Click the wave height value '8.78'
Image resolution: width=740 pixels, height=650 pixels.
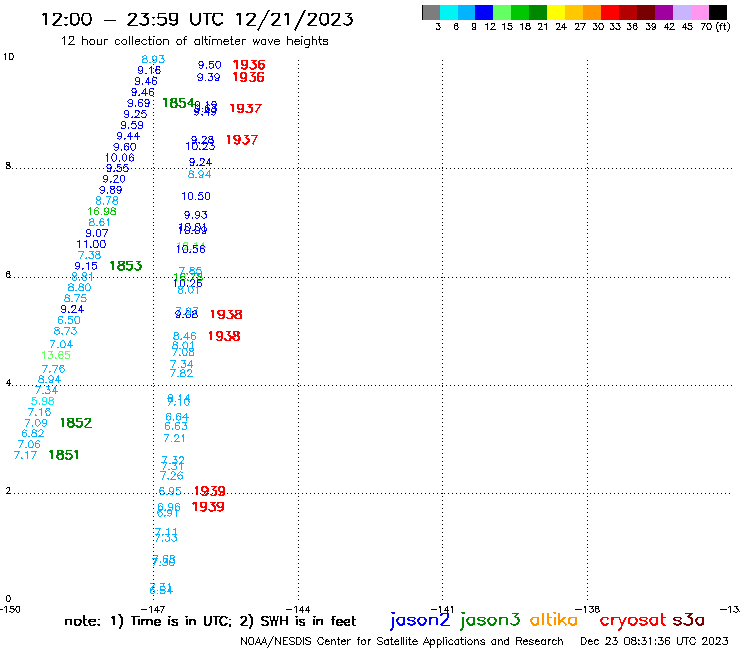[107, 201]
